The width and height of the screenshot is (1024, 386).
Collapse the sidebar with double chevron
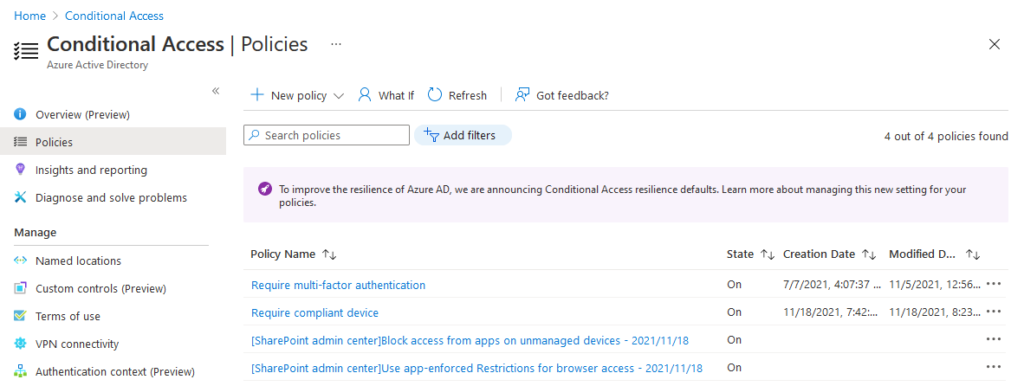point(216,91)
